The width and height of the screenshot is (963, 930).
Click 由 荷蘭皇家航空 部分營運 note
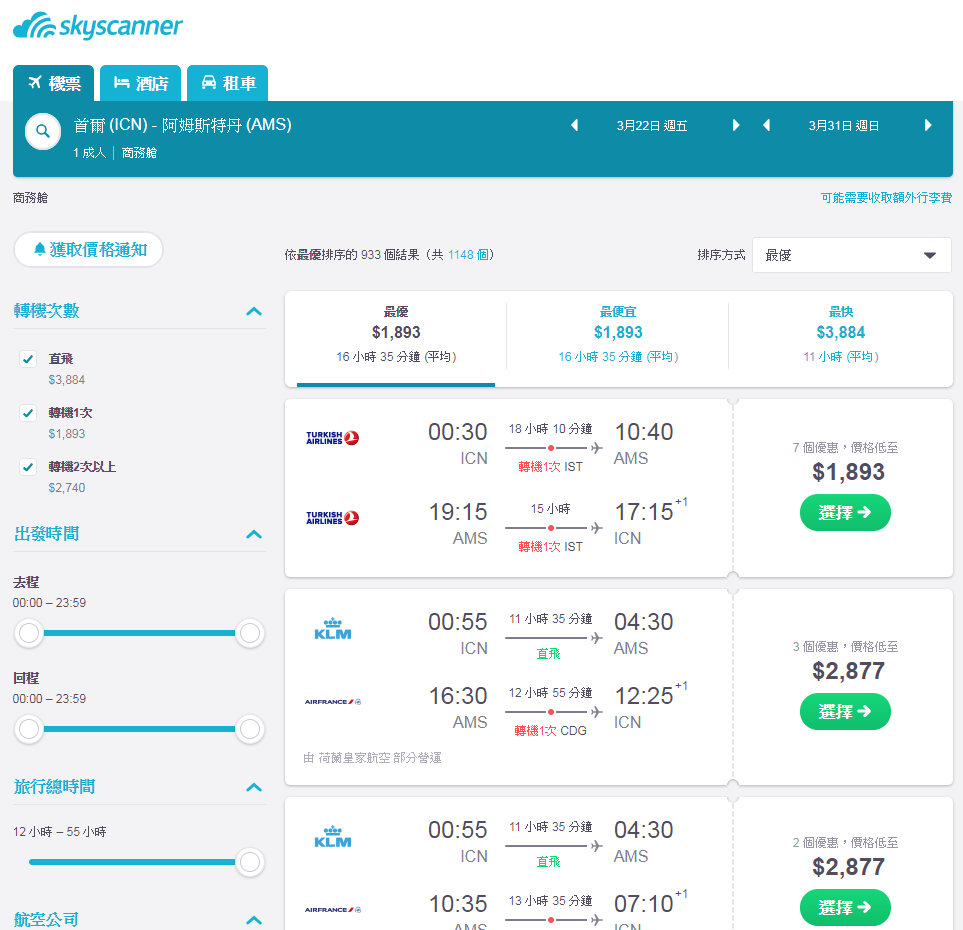372,758
